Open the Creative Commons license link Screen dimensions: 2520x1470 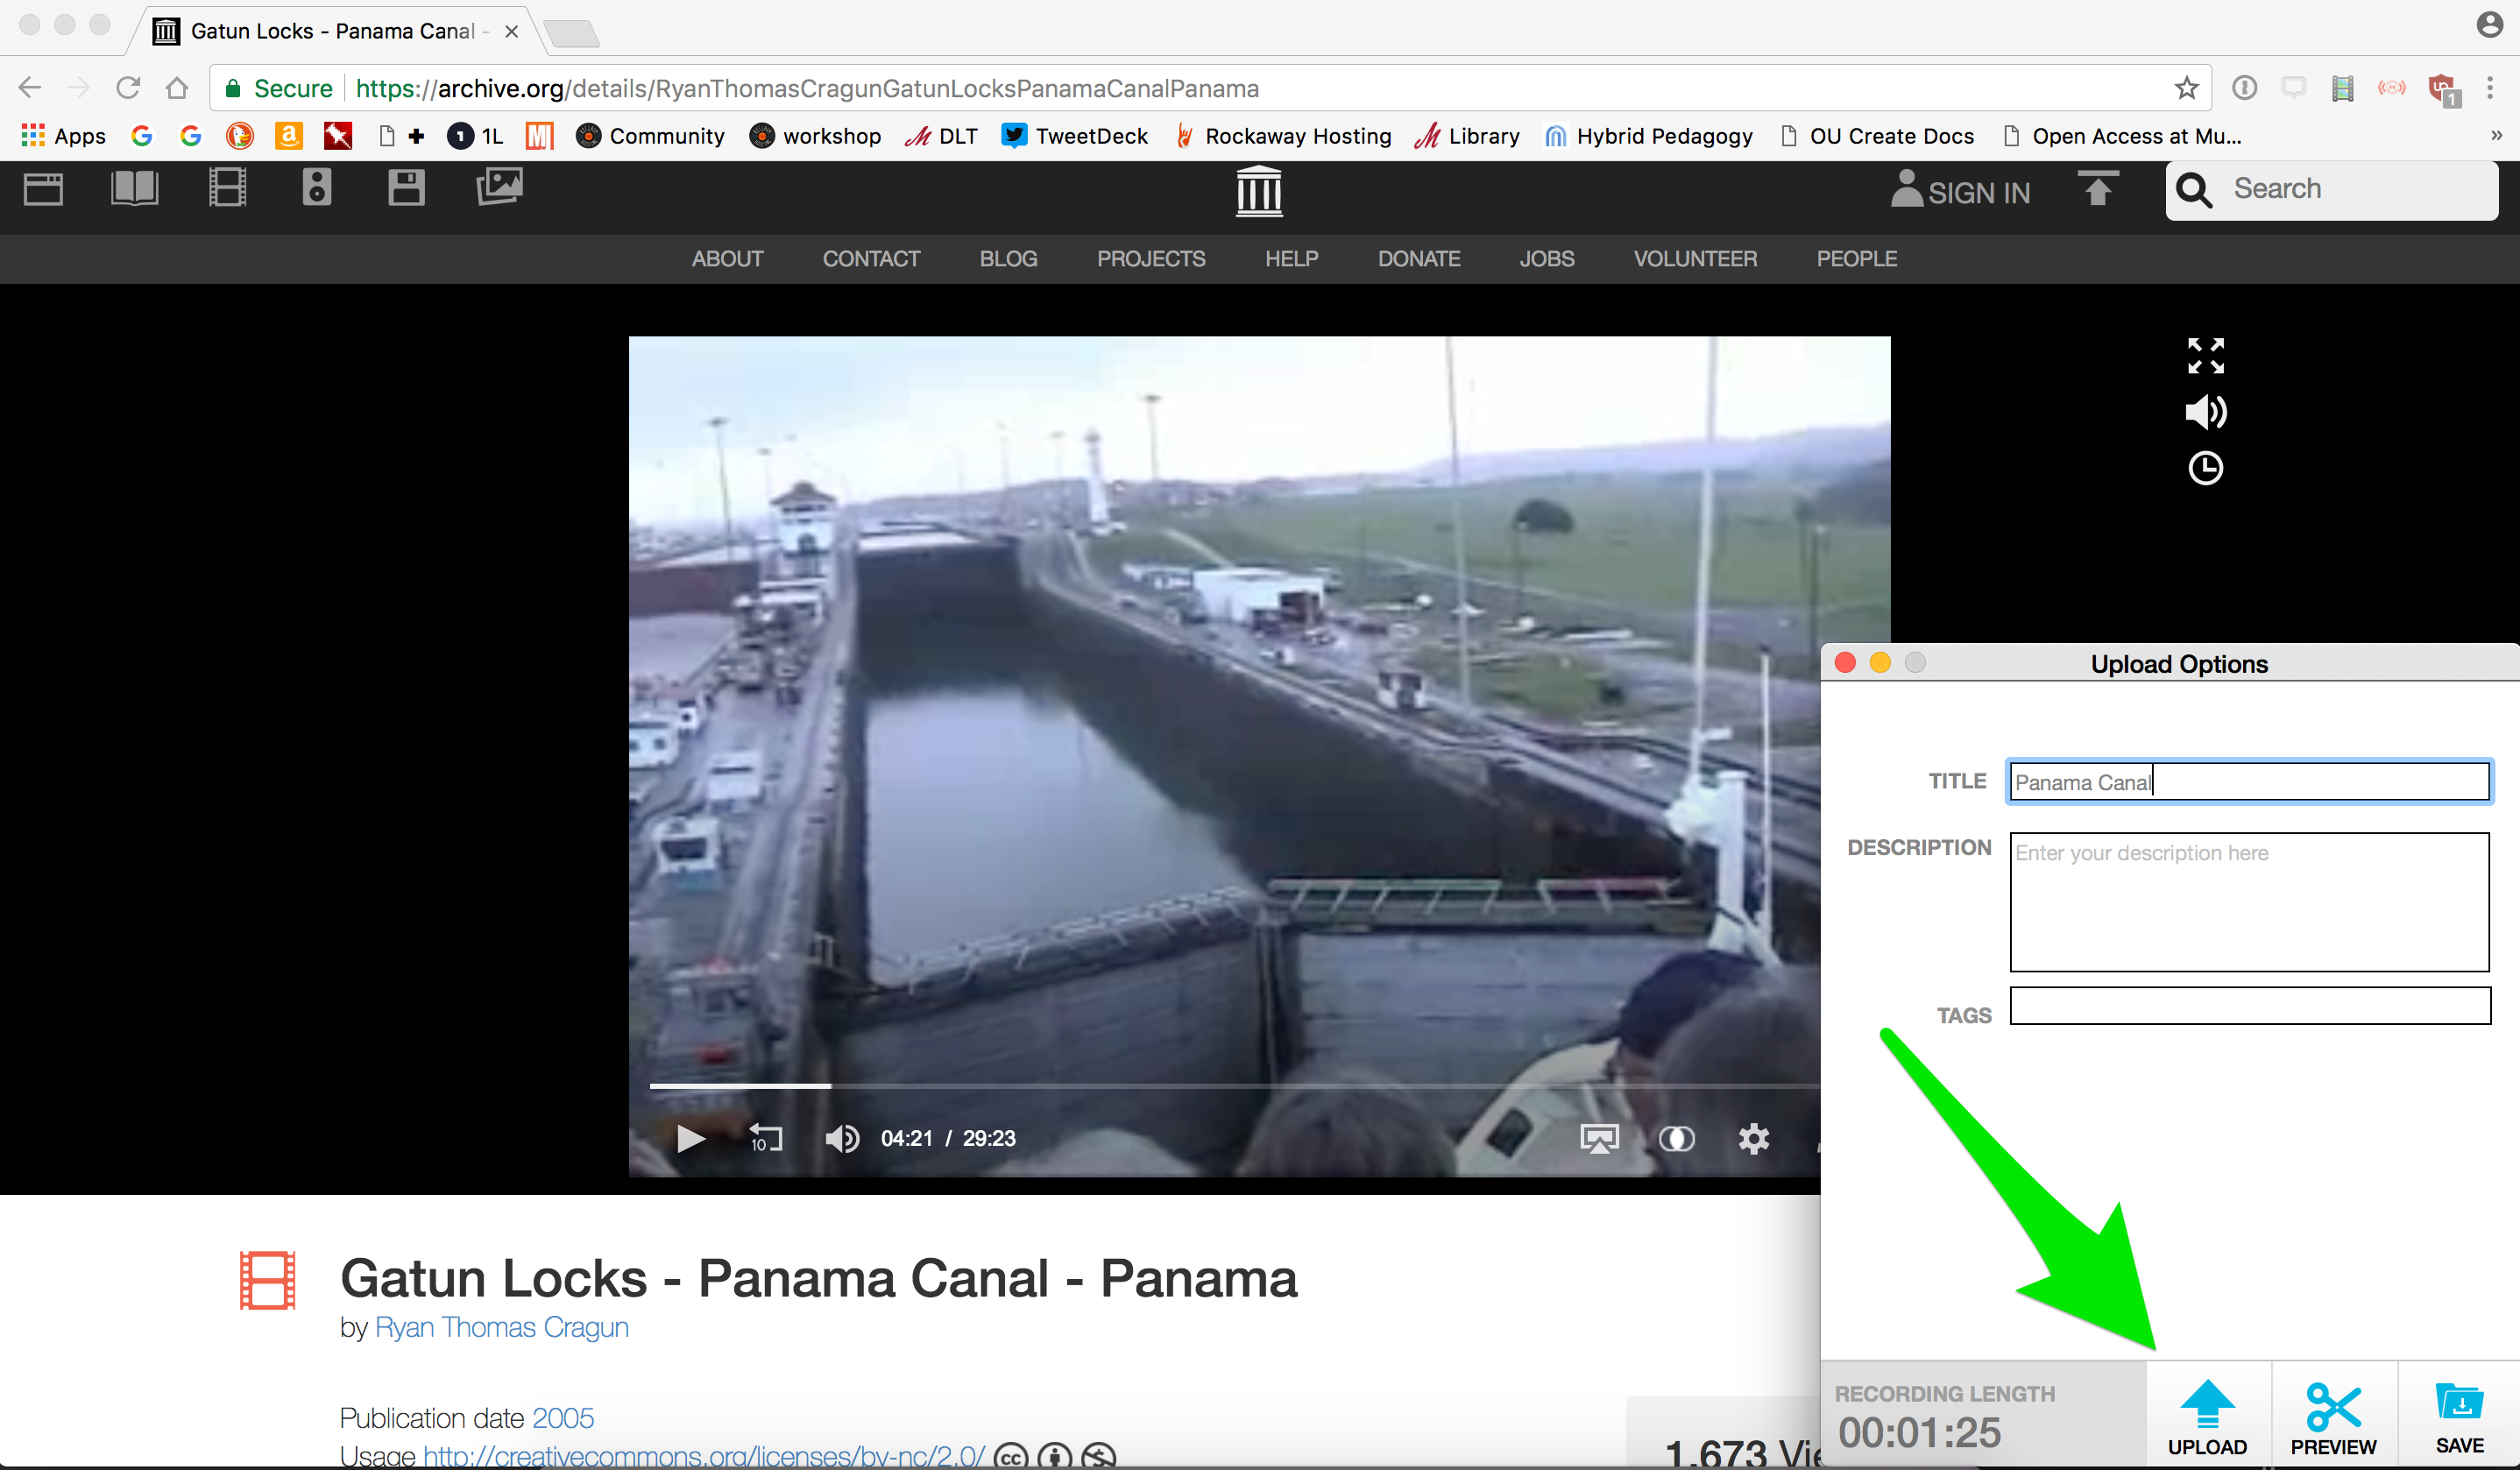click(704, 1455)
